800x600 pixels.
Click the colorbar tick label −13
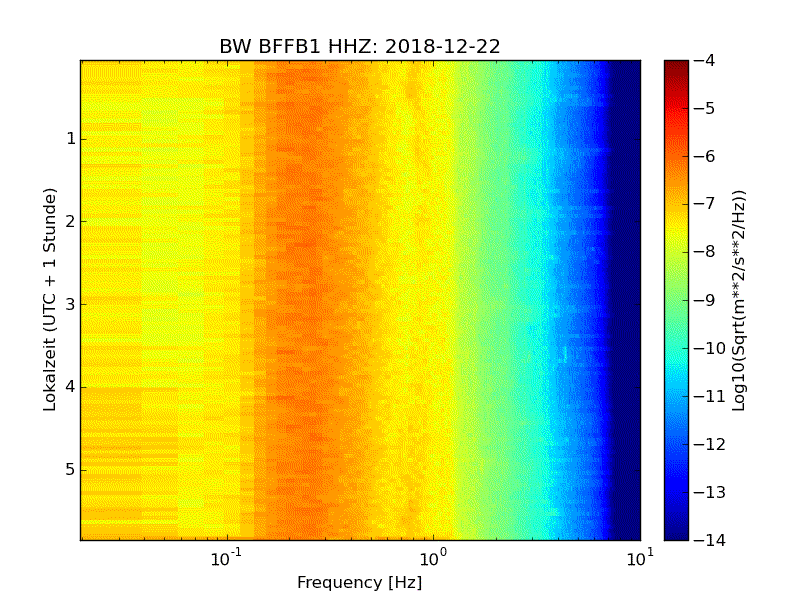point(709,492)
